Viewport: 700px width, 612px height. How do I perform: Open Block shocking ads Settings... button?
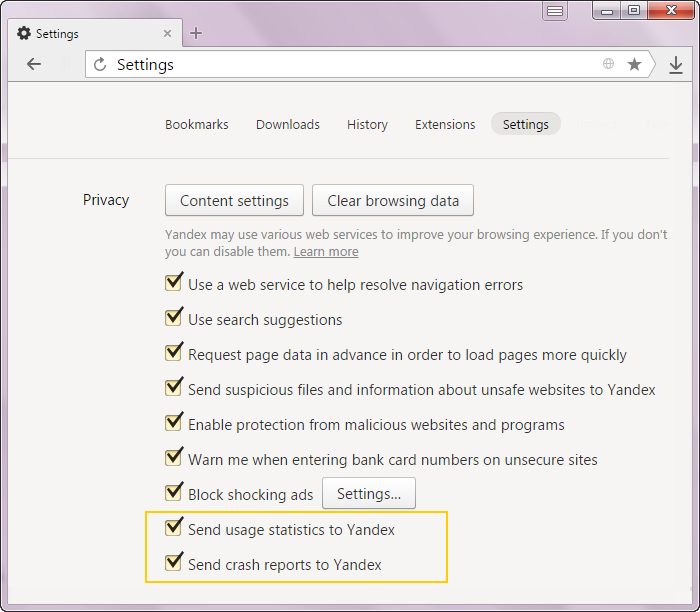click(369, 493)
